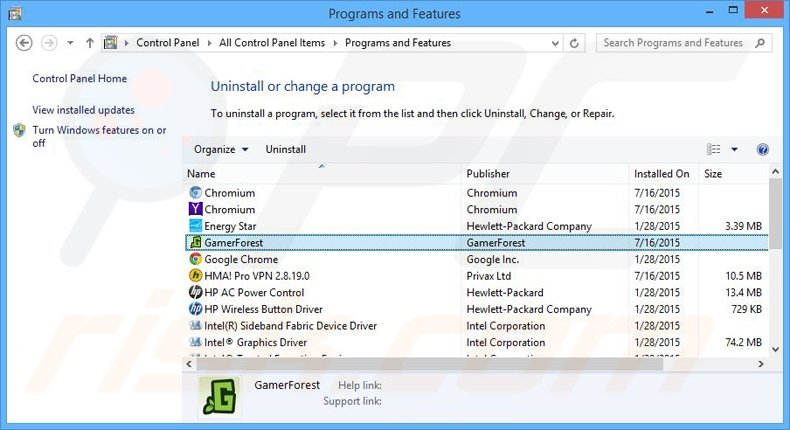Open Control Panel Home link
This screenshot has height=430, width=790.
click(80, 79)
